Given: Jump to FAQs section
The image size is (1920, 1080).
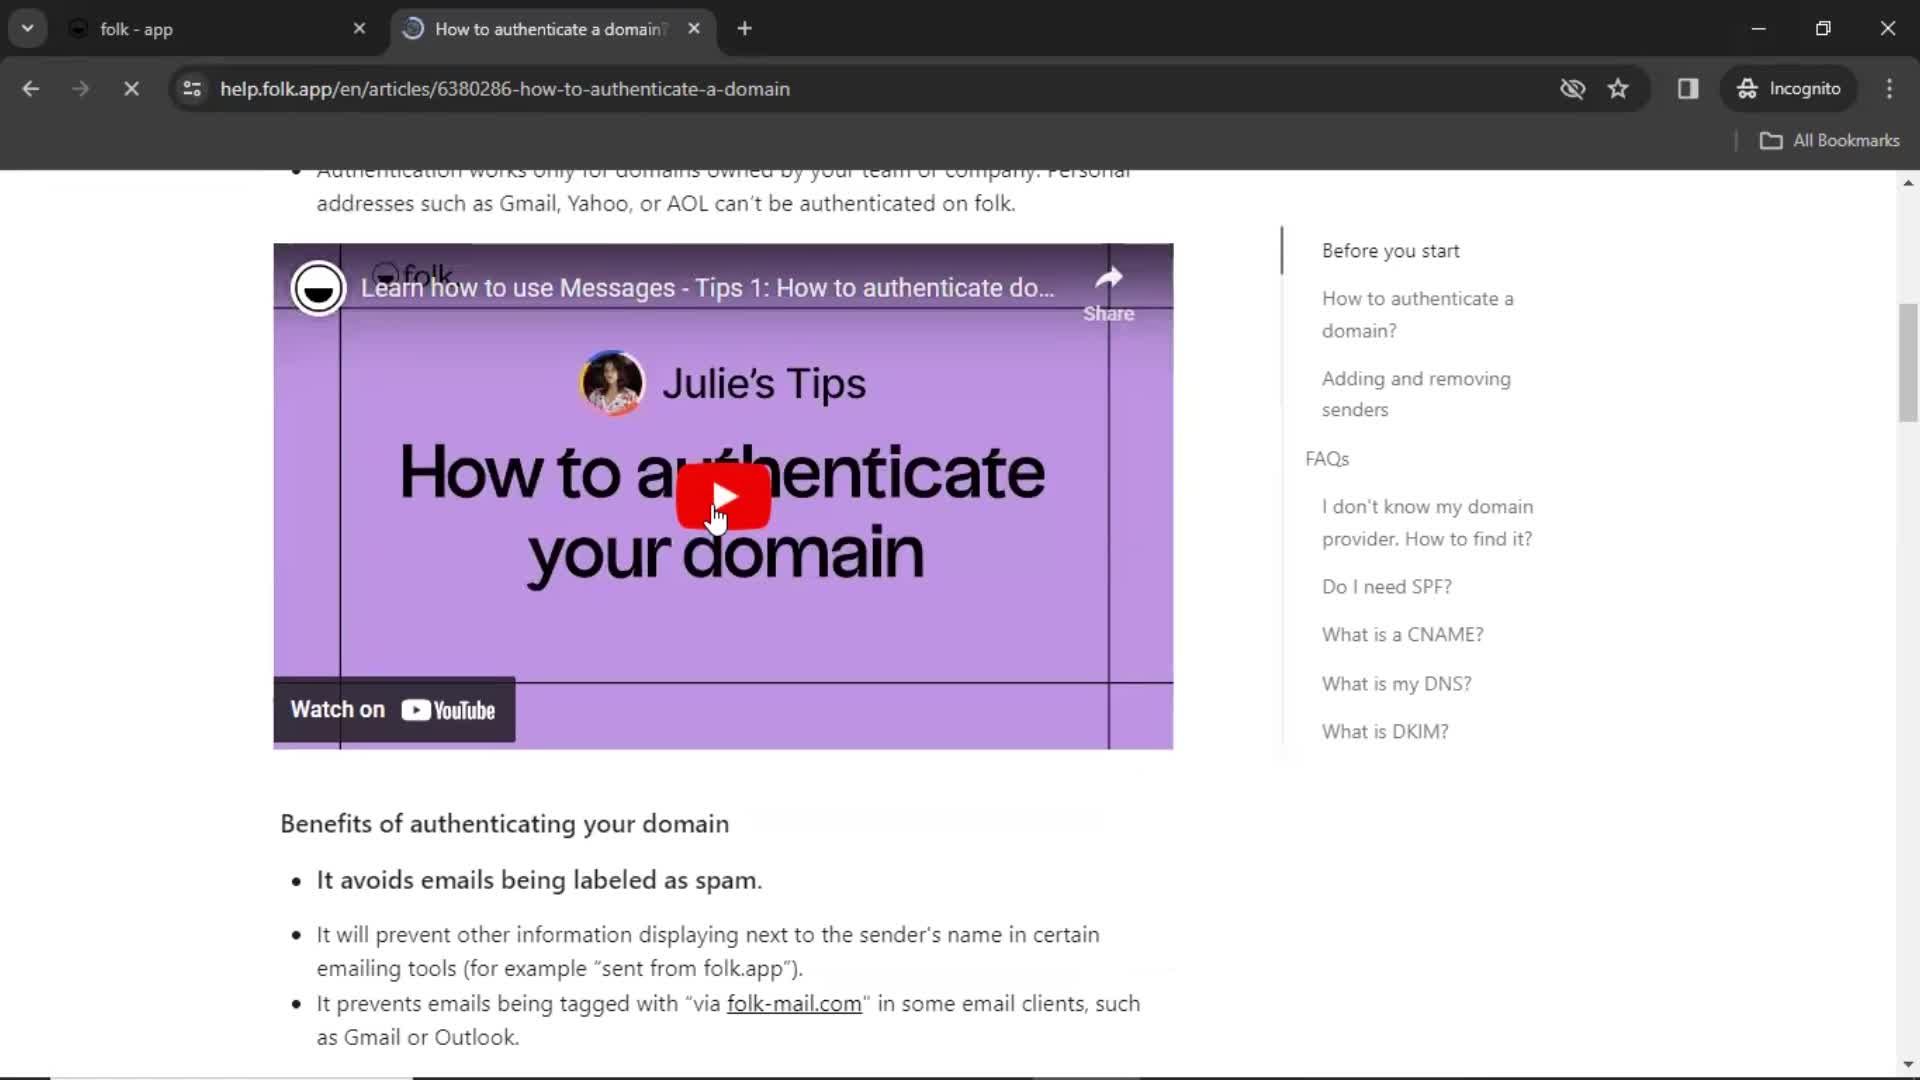Looking at the screenshot, I should tap(1327, 459).
